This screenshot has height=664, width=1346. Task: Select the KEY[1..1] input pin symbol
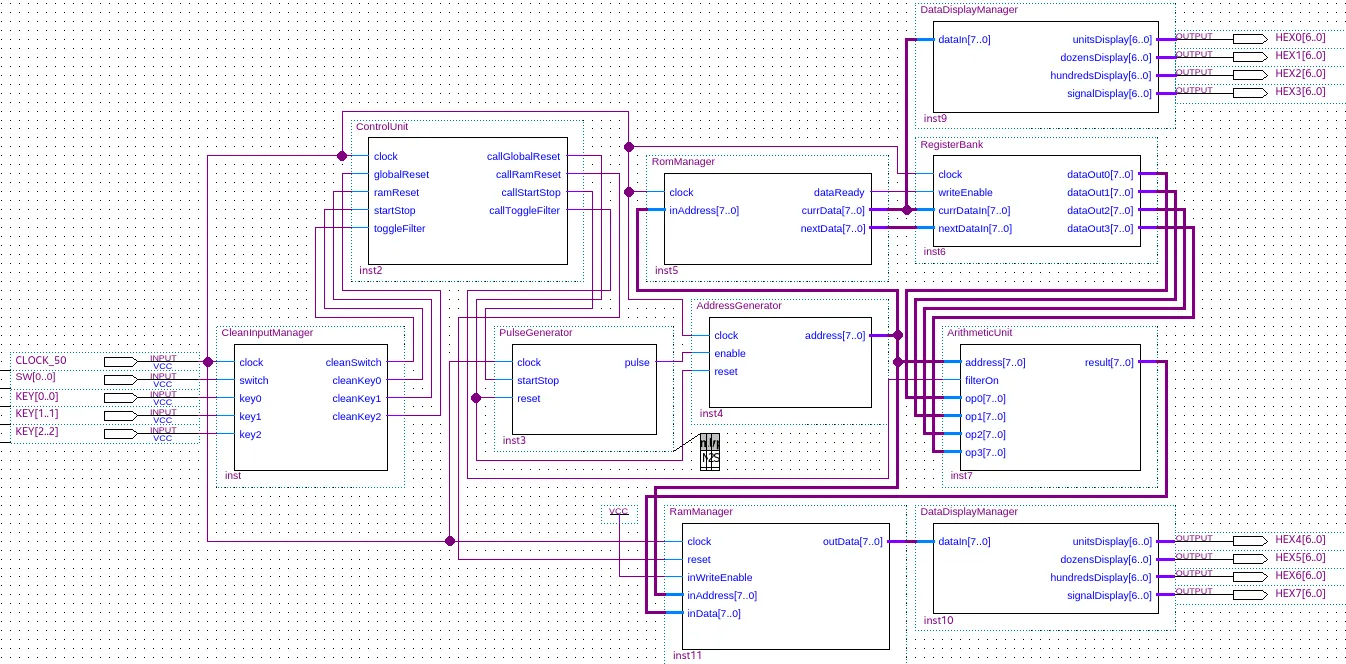coord(121,415)
